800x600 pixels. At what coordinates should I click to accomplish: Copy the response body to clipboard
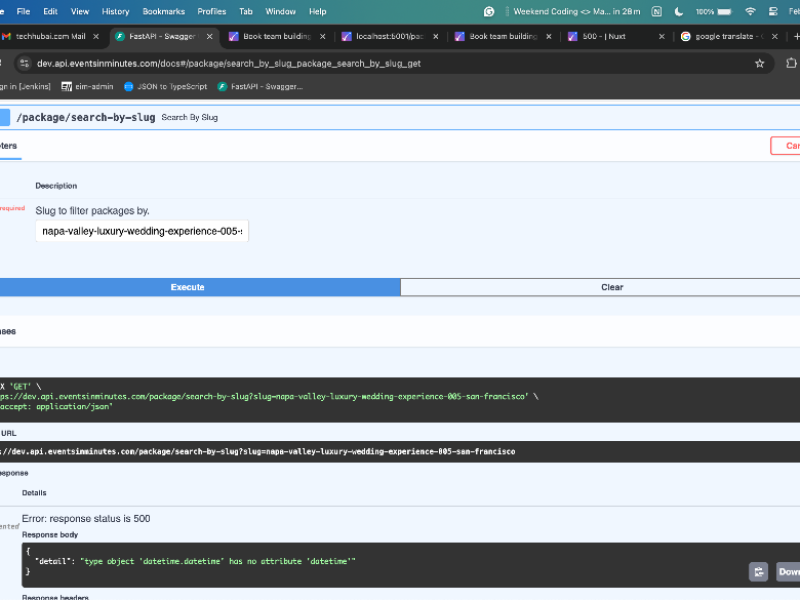pyautogui.click(x=760, y=572)
